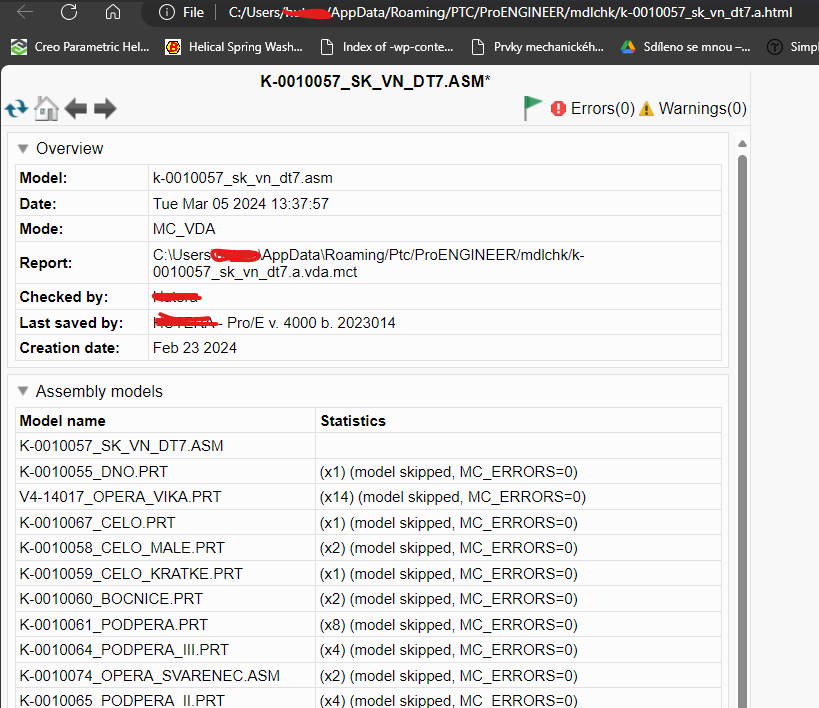Click the back arrow in the report navigation
819x708 pixels.
pos(75,108)
